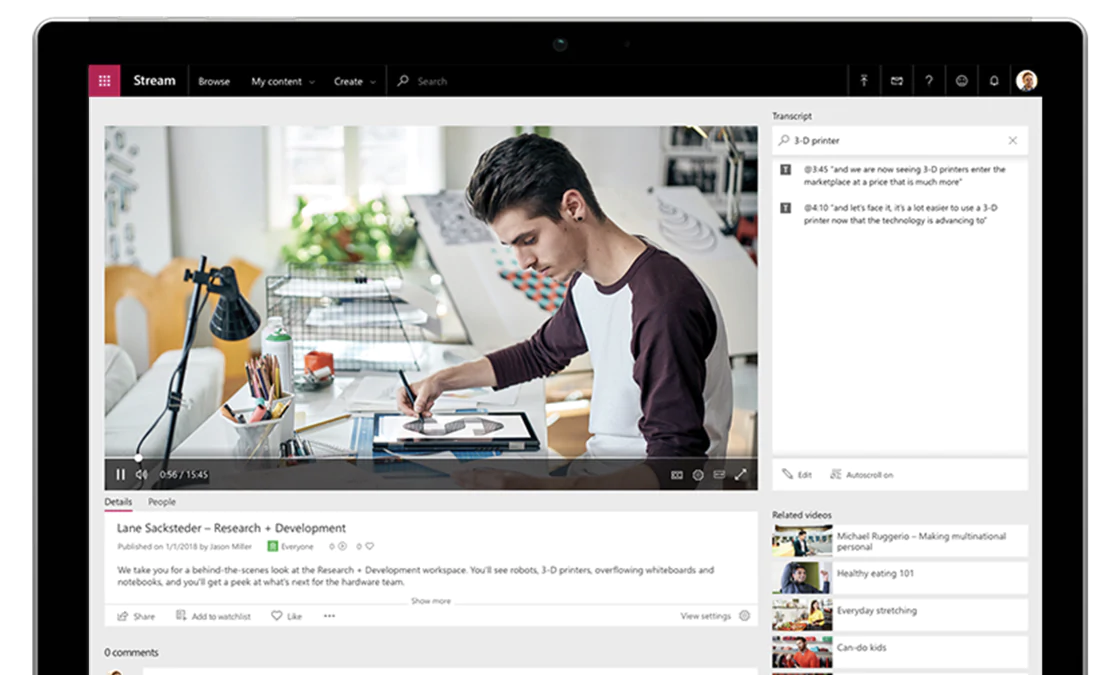Click Add to watchlist

tap(213, 616)
